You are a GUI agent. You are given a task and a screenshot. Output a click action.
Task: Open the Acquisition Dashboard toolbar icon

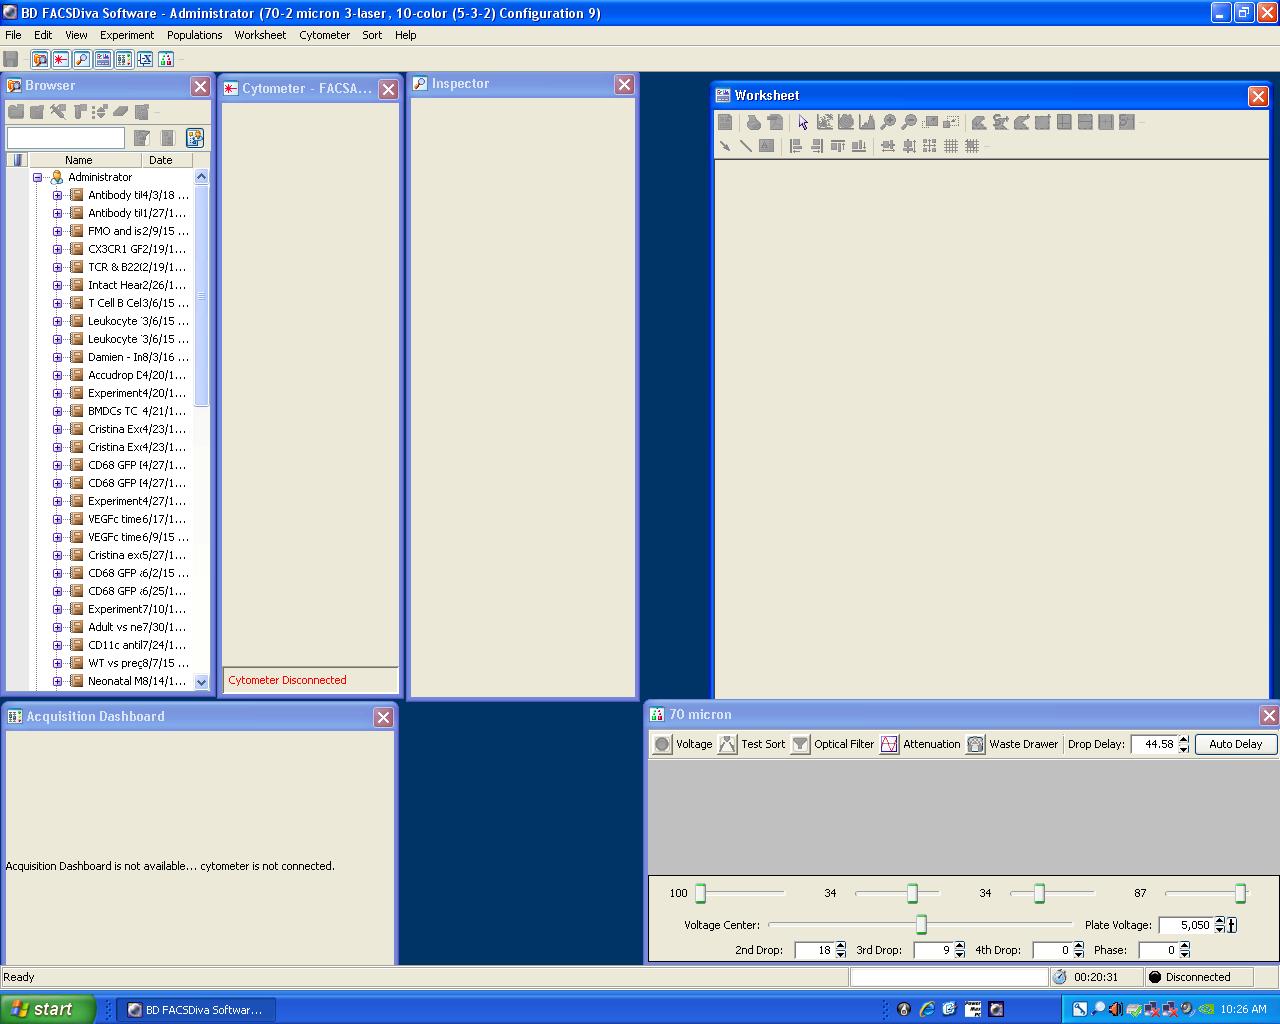(124, 59)
